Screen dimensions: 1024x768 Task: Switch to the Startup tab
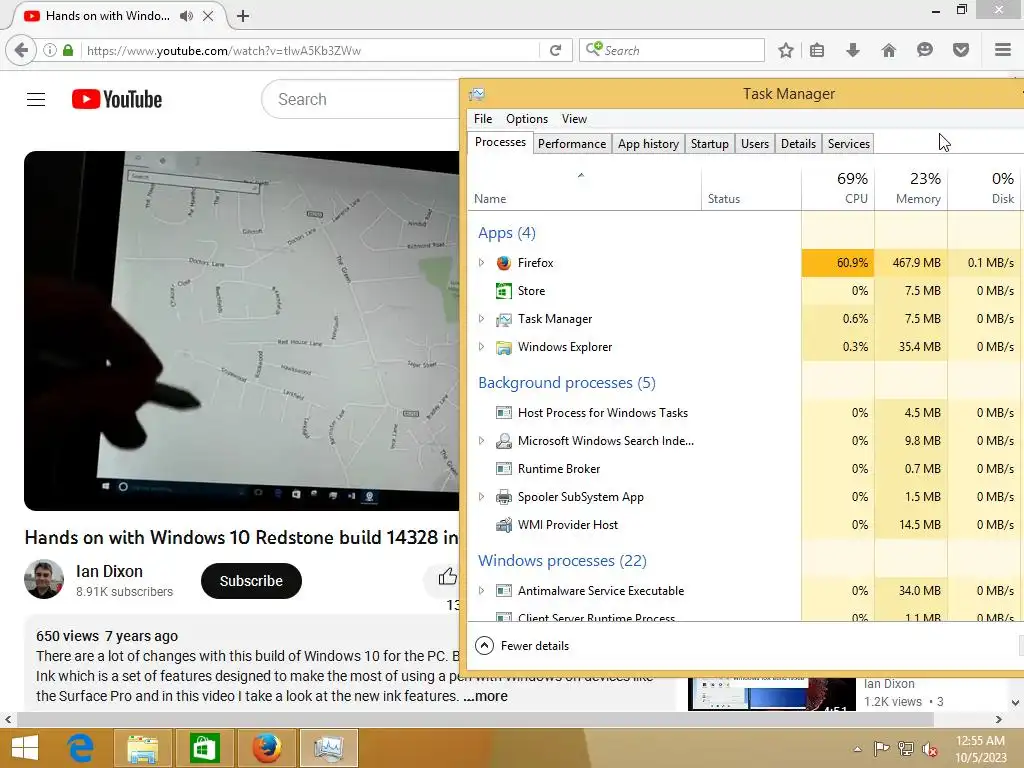pyautogui.click(x=710, y=144)
